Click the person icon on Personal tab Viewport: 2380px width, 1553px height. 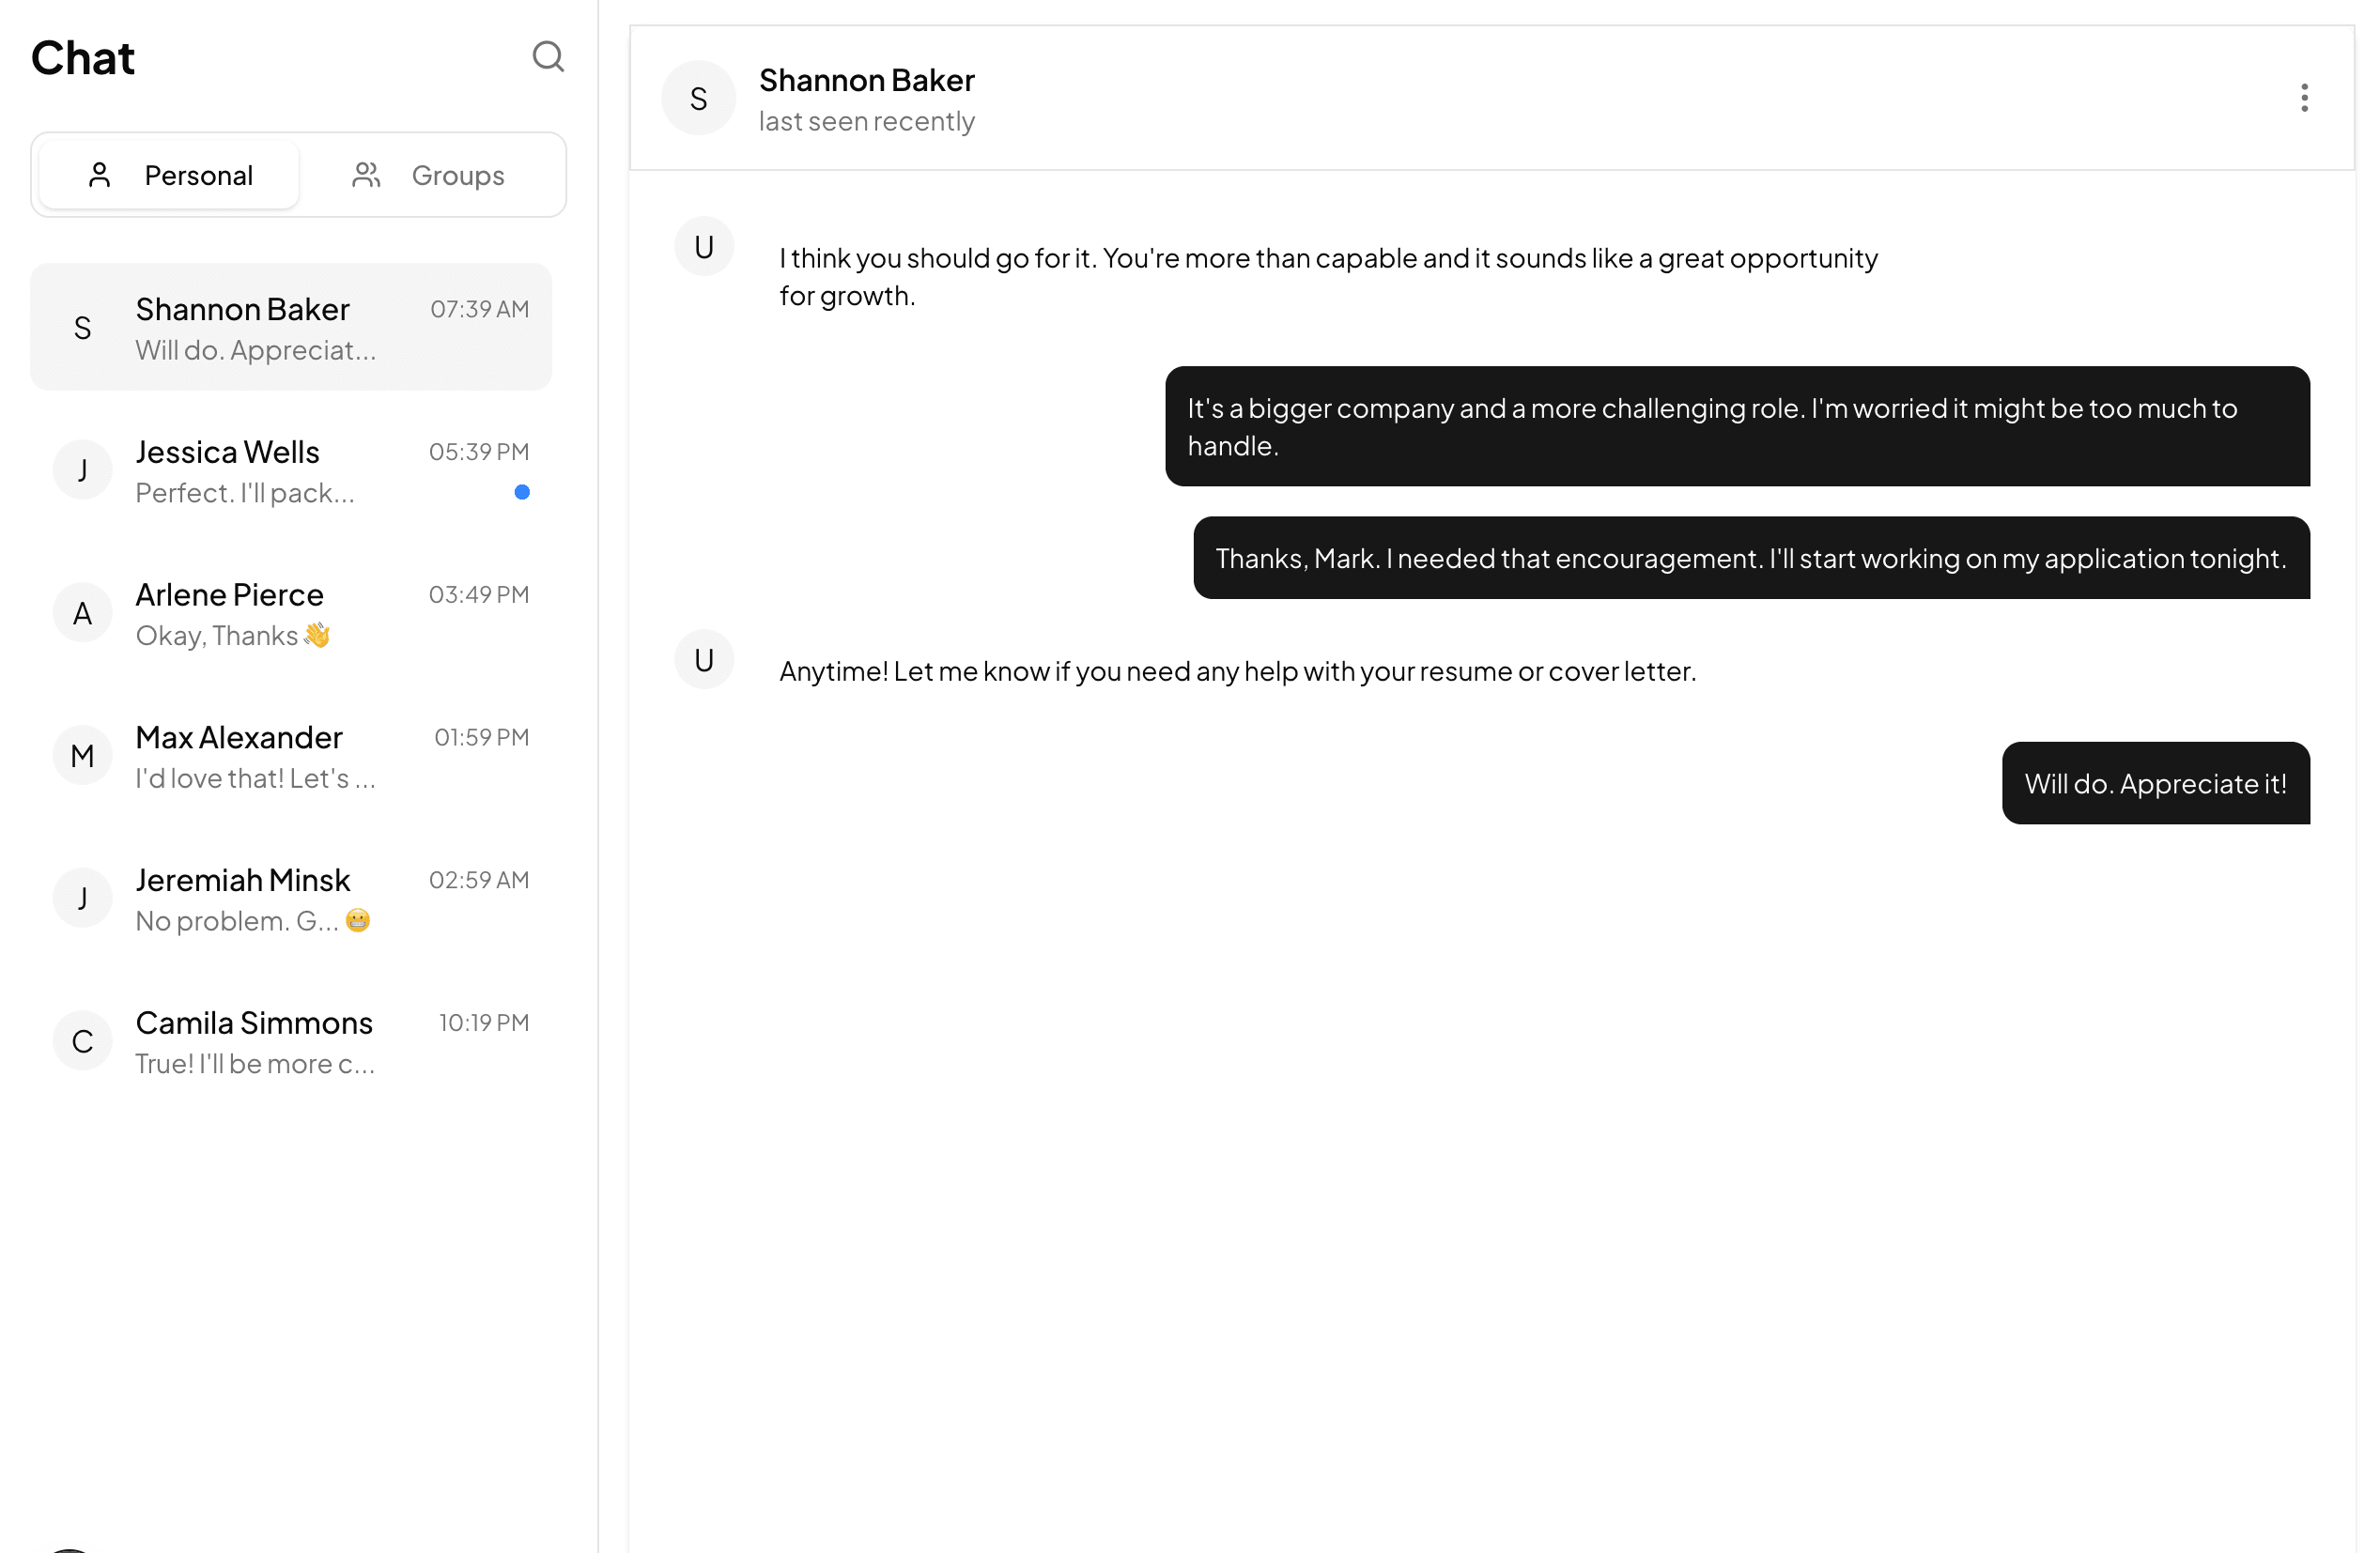pos(99,173)
